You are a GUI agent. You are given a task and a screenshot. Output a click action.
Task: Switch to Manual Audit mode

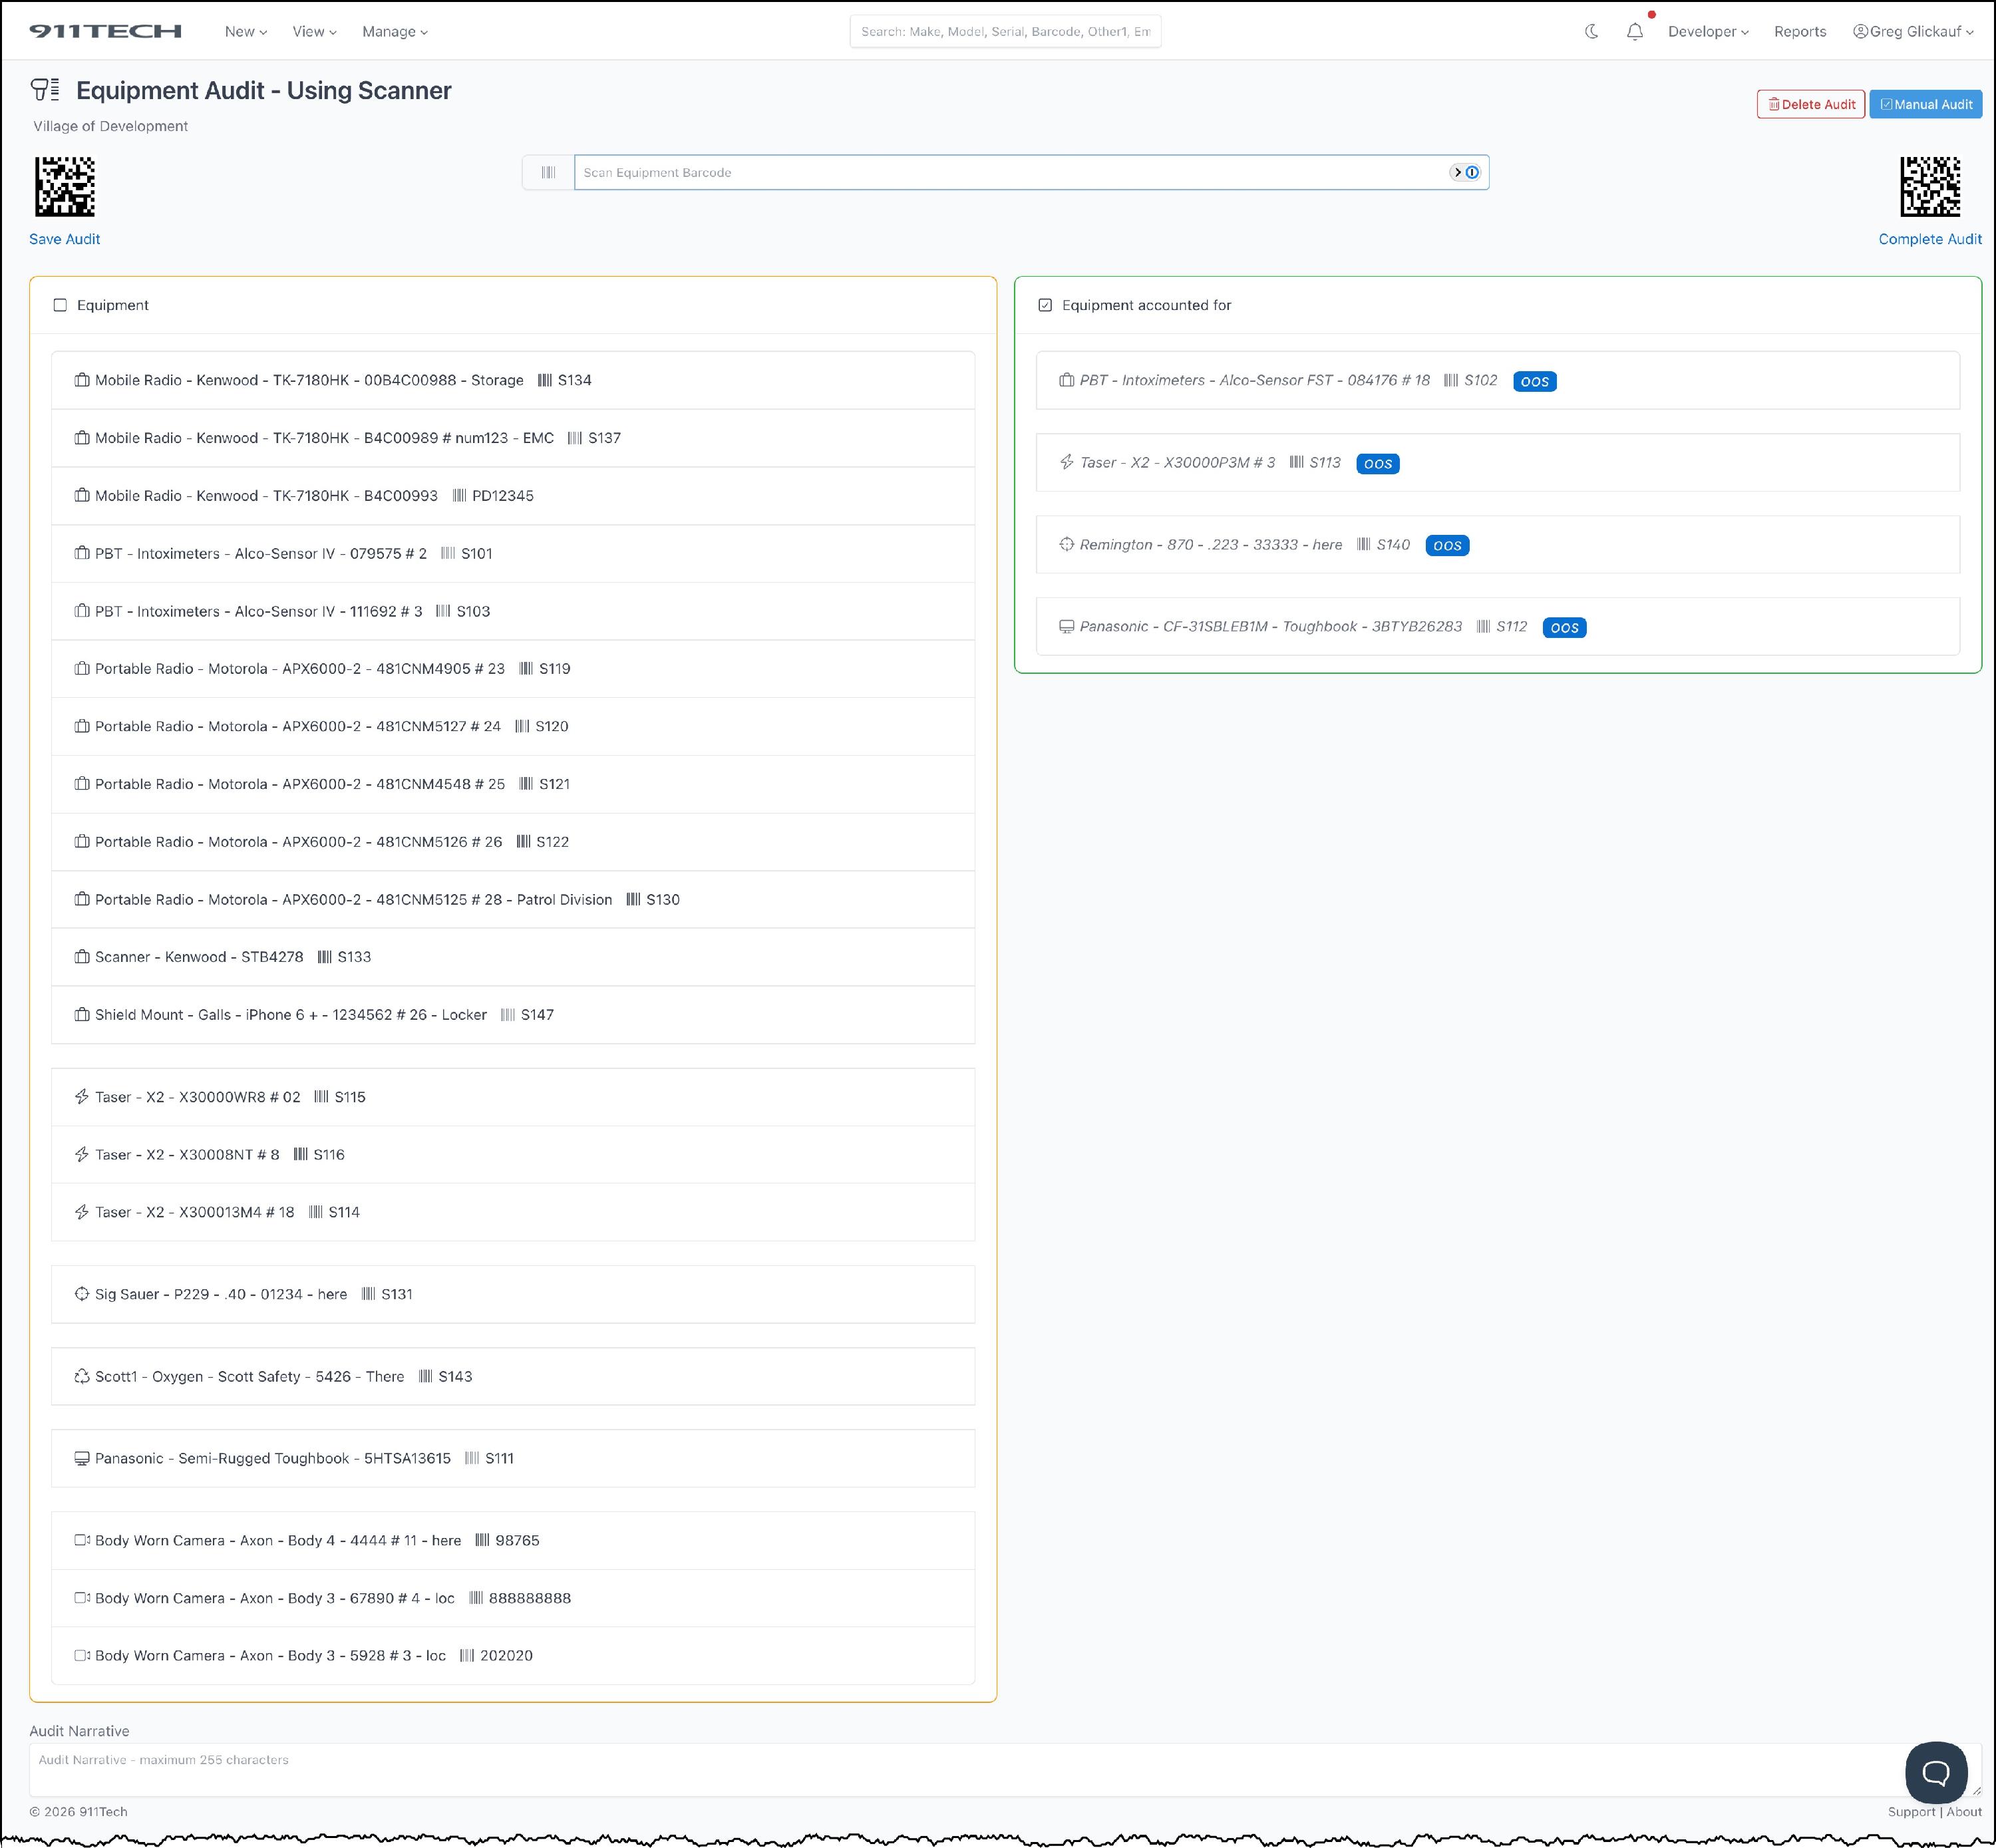(x=1925, y=104)
